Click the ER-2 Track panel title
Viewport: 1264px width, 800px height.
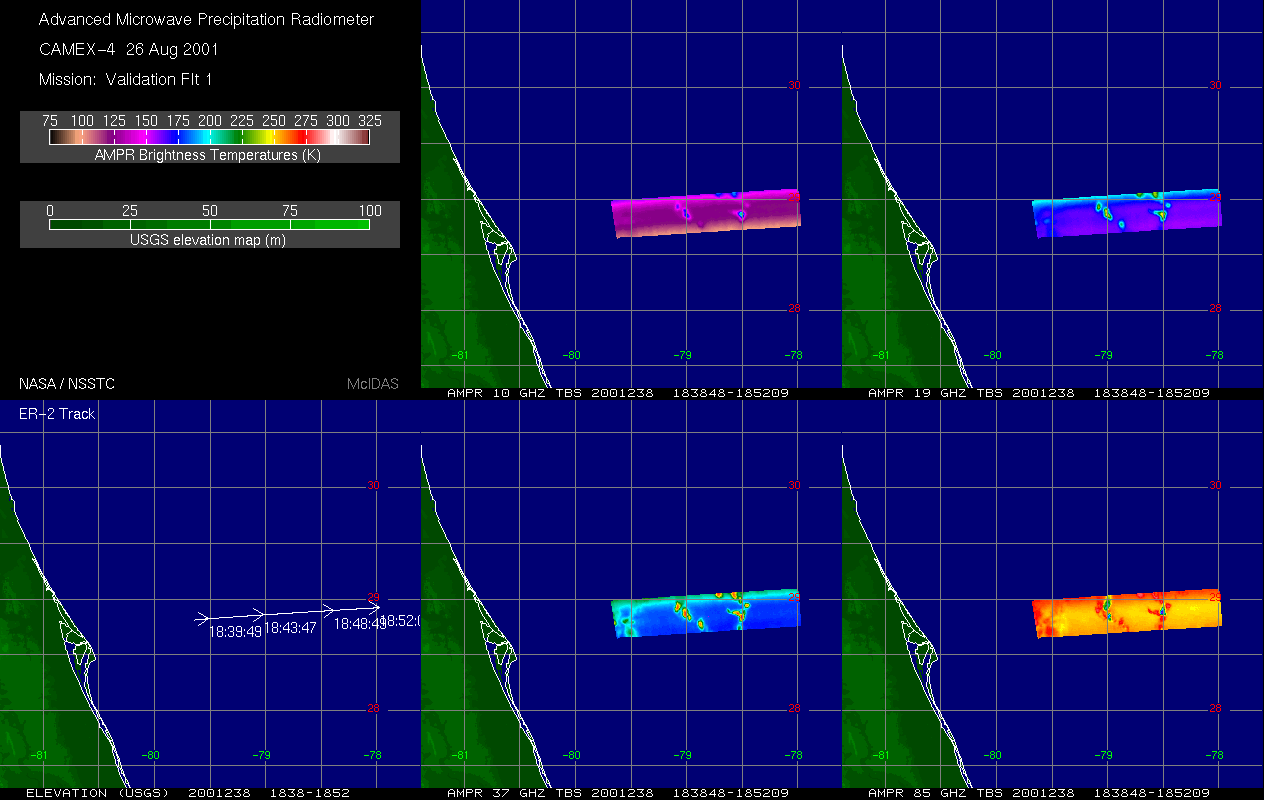57,413
